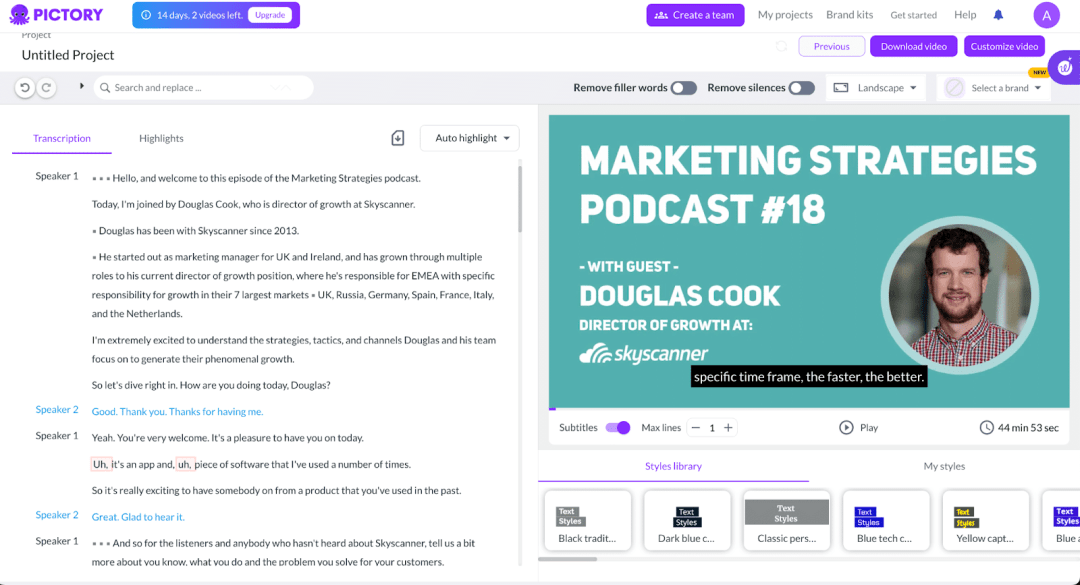The image size is (1080, 585).
Task: Click the redo arrow icon
Action: [46, 88]
